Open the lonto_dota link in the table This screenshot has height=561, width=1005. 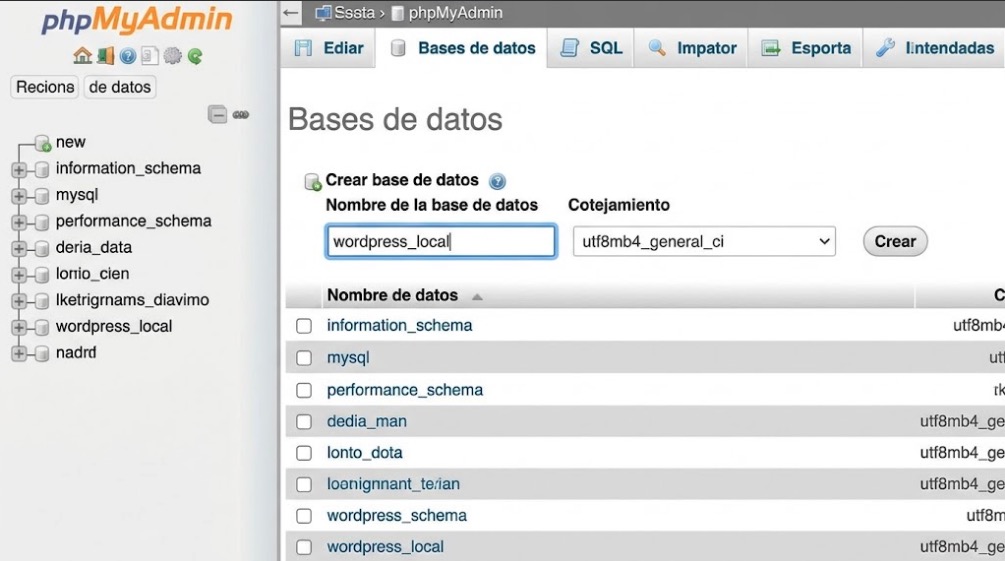click(x=365, y=453)
